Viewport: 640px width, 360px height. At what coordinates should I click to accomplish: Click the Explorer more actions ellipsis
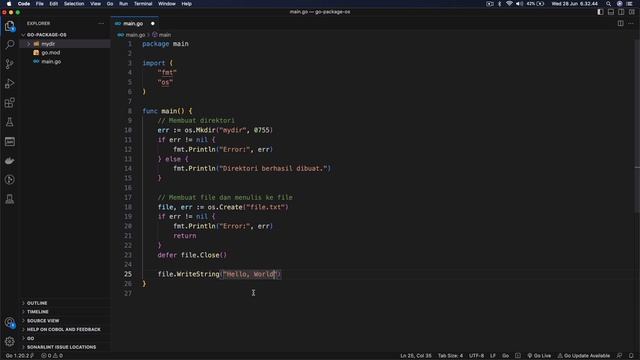[101, 24]
